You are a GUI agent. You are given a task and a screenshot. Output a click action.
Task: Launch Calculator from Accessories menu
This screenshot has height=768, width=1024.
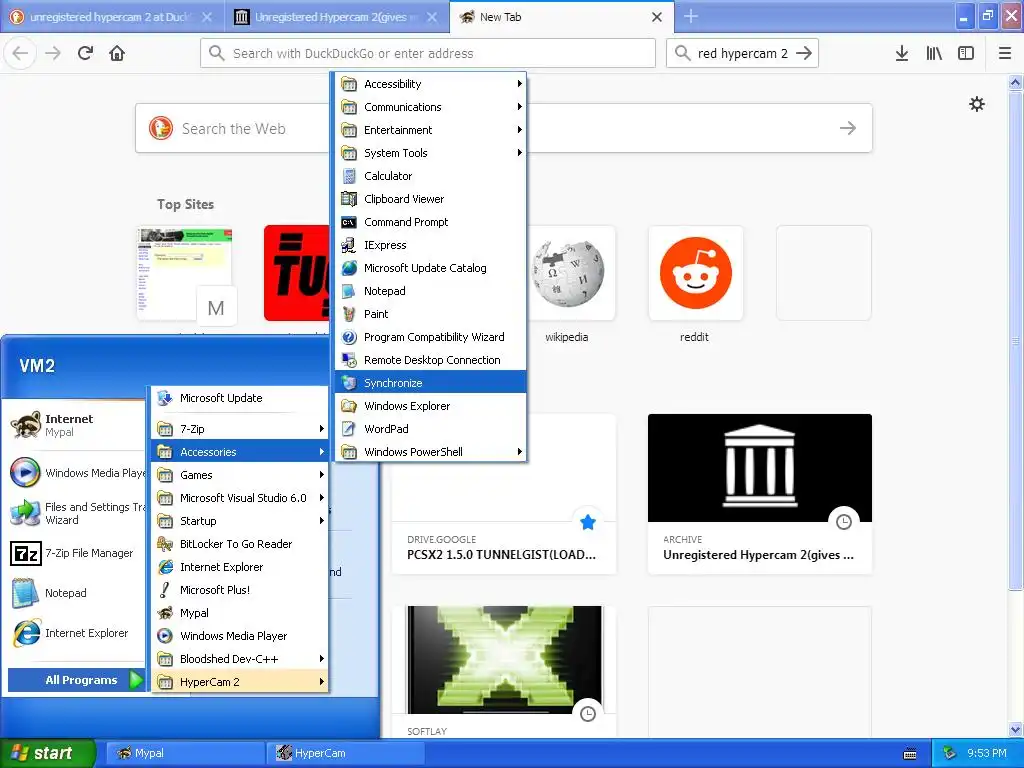coord(430,176)
